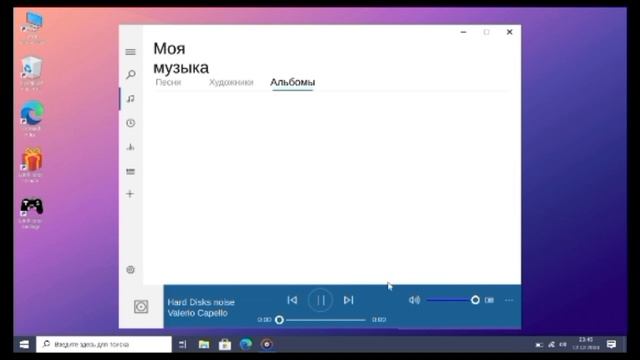The width and height of the screenshot is (640, 360).
Task: Create new playlist with plus icon
Action: 130,194
